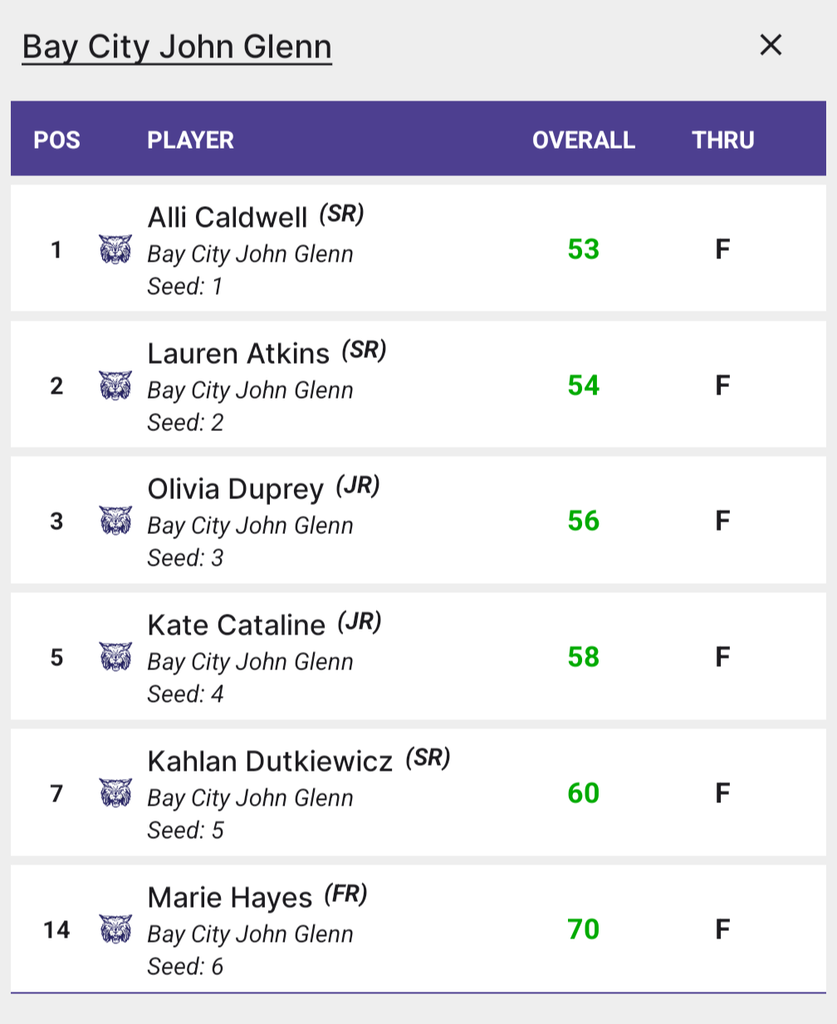The width and height of the screenshot is (837, 1024).
Task: Select player name Kahlan Dutkiewicz
Action: click(x=270, y=761)
